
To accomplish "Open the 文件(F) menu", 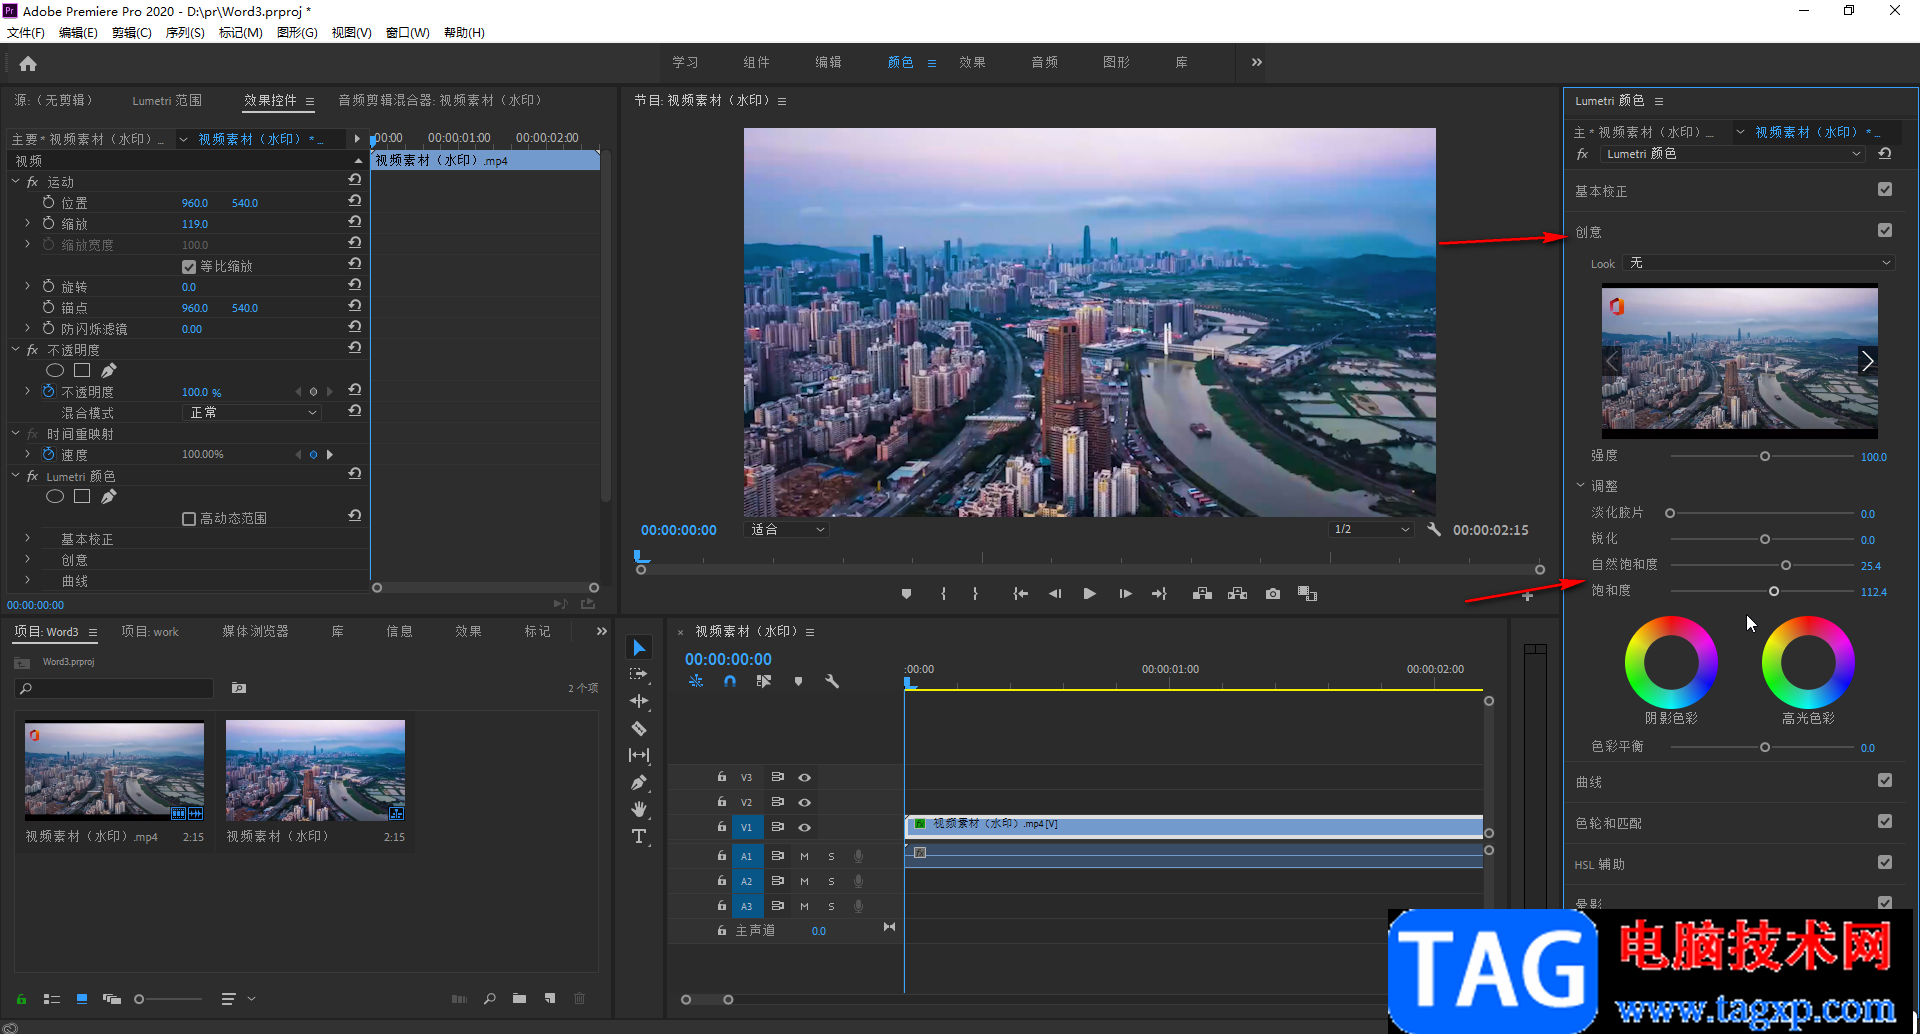I will [26, 33].
